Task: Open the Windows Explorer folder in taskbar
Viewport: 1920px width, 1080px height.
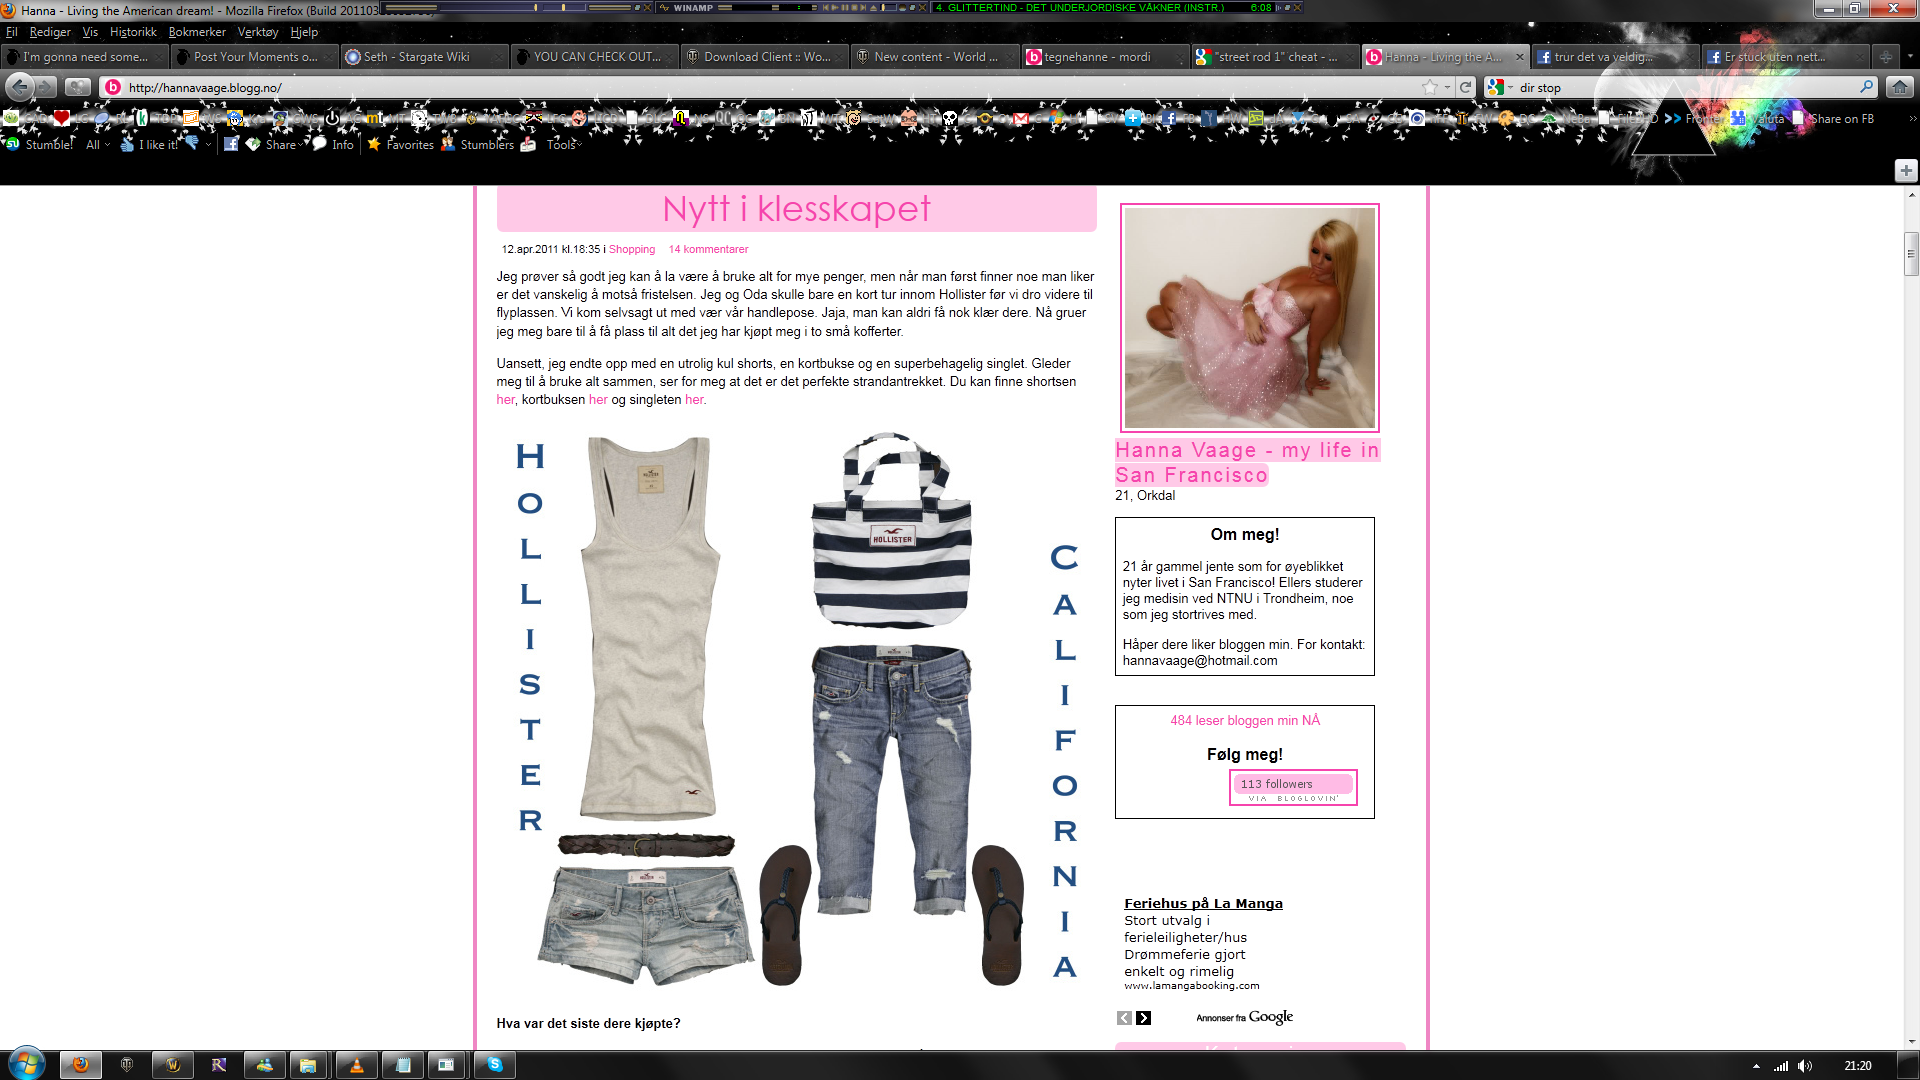Action: [x=308, y=1065]
